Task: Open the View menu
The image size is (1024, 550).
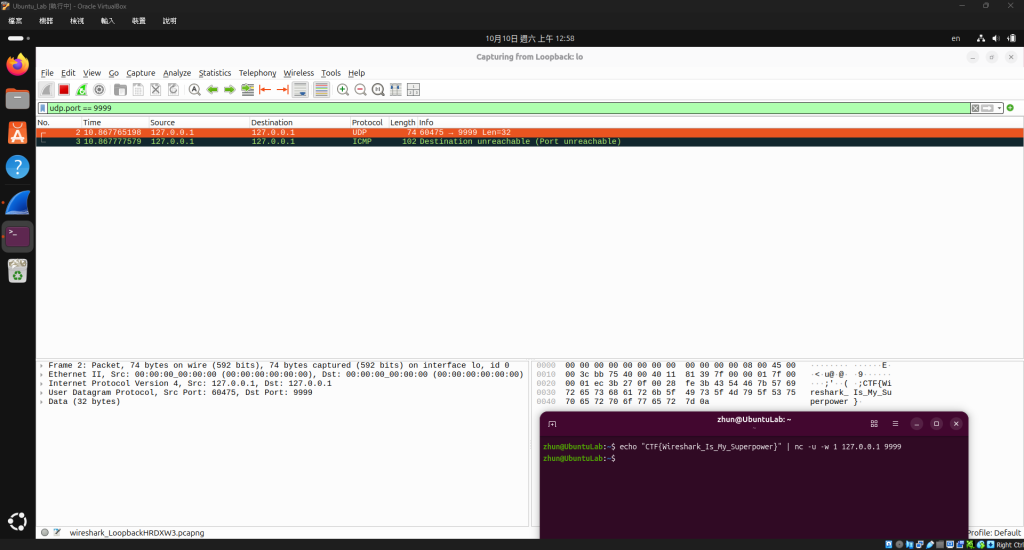Action: click(x=91, y=73)
